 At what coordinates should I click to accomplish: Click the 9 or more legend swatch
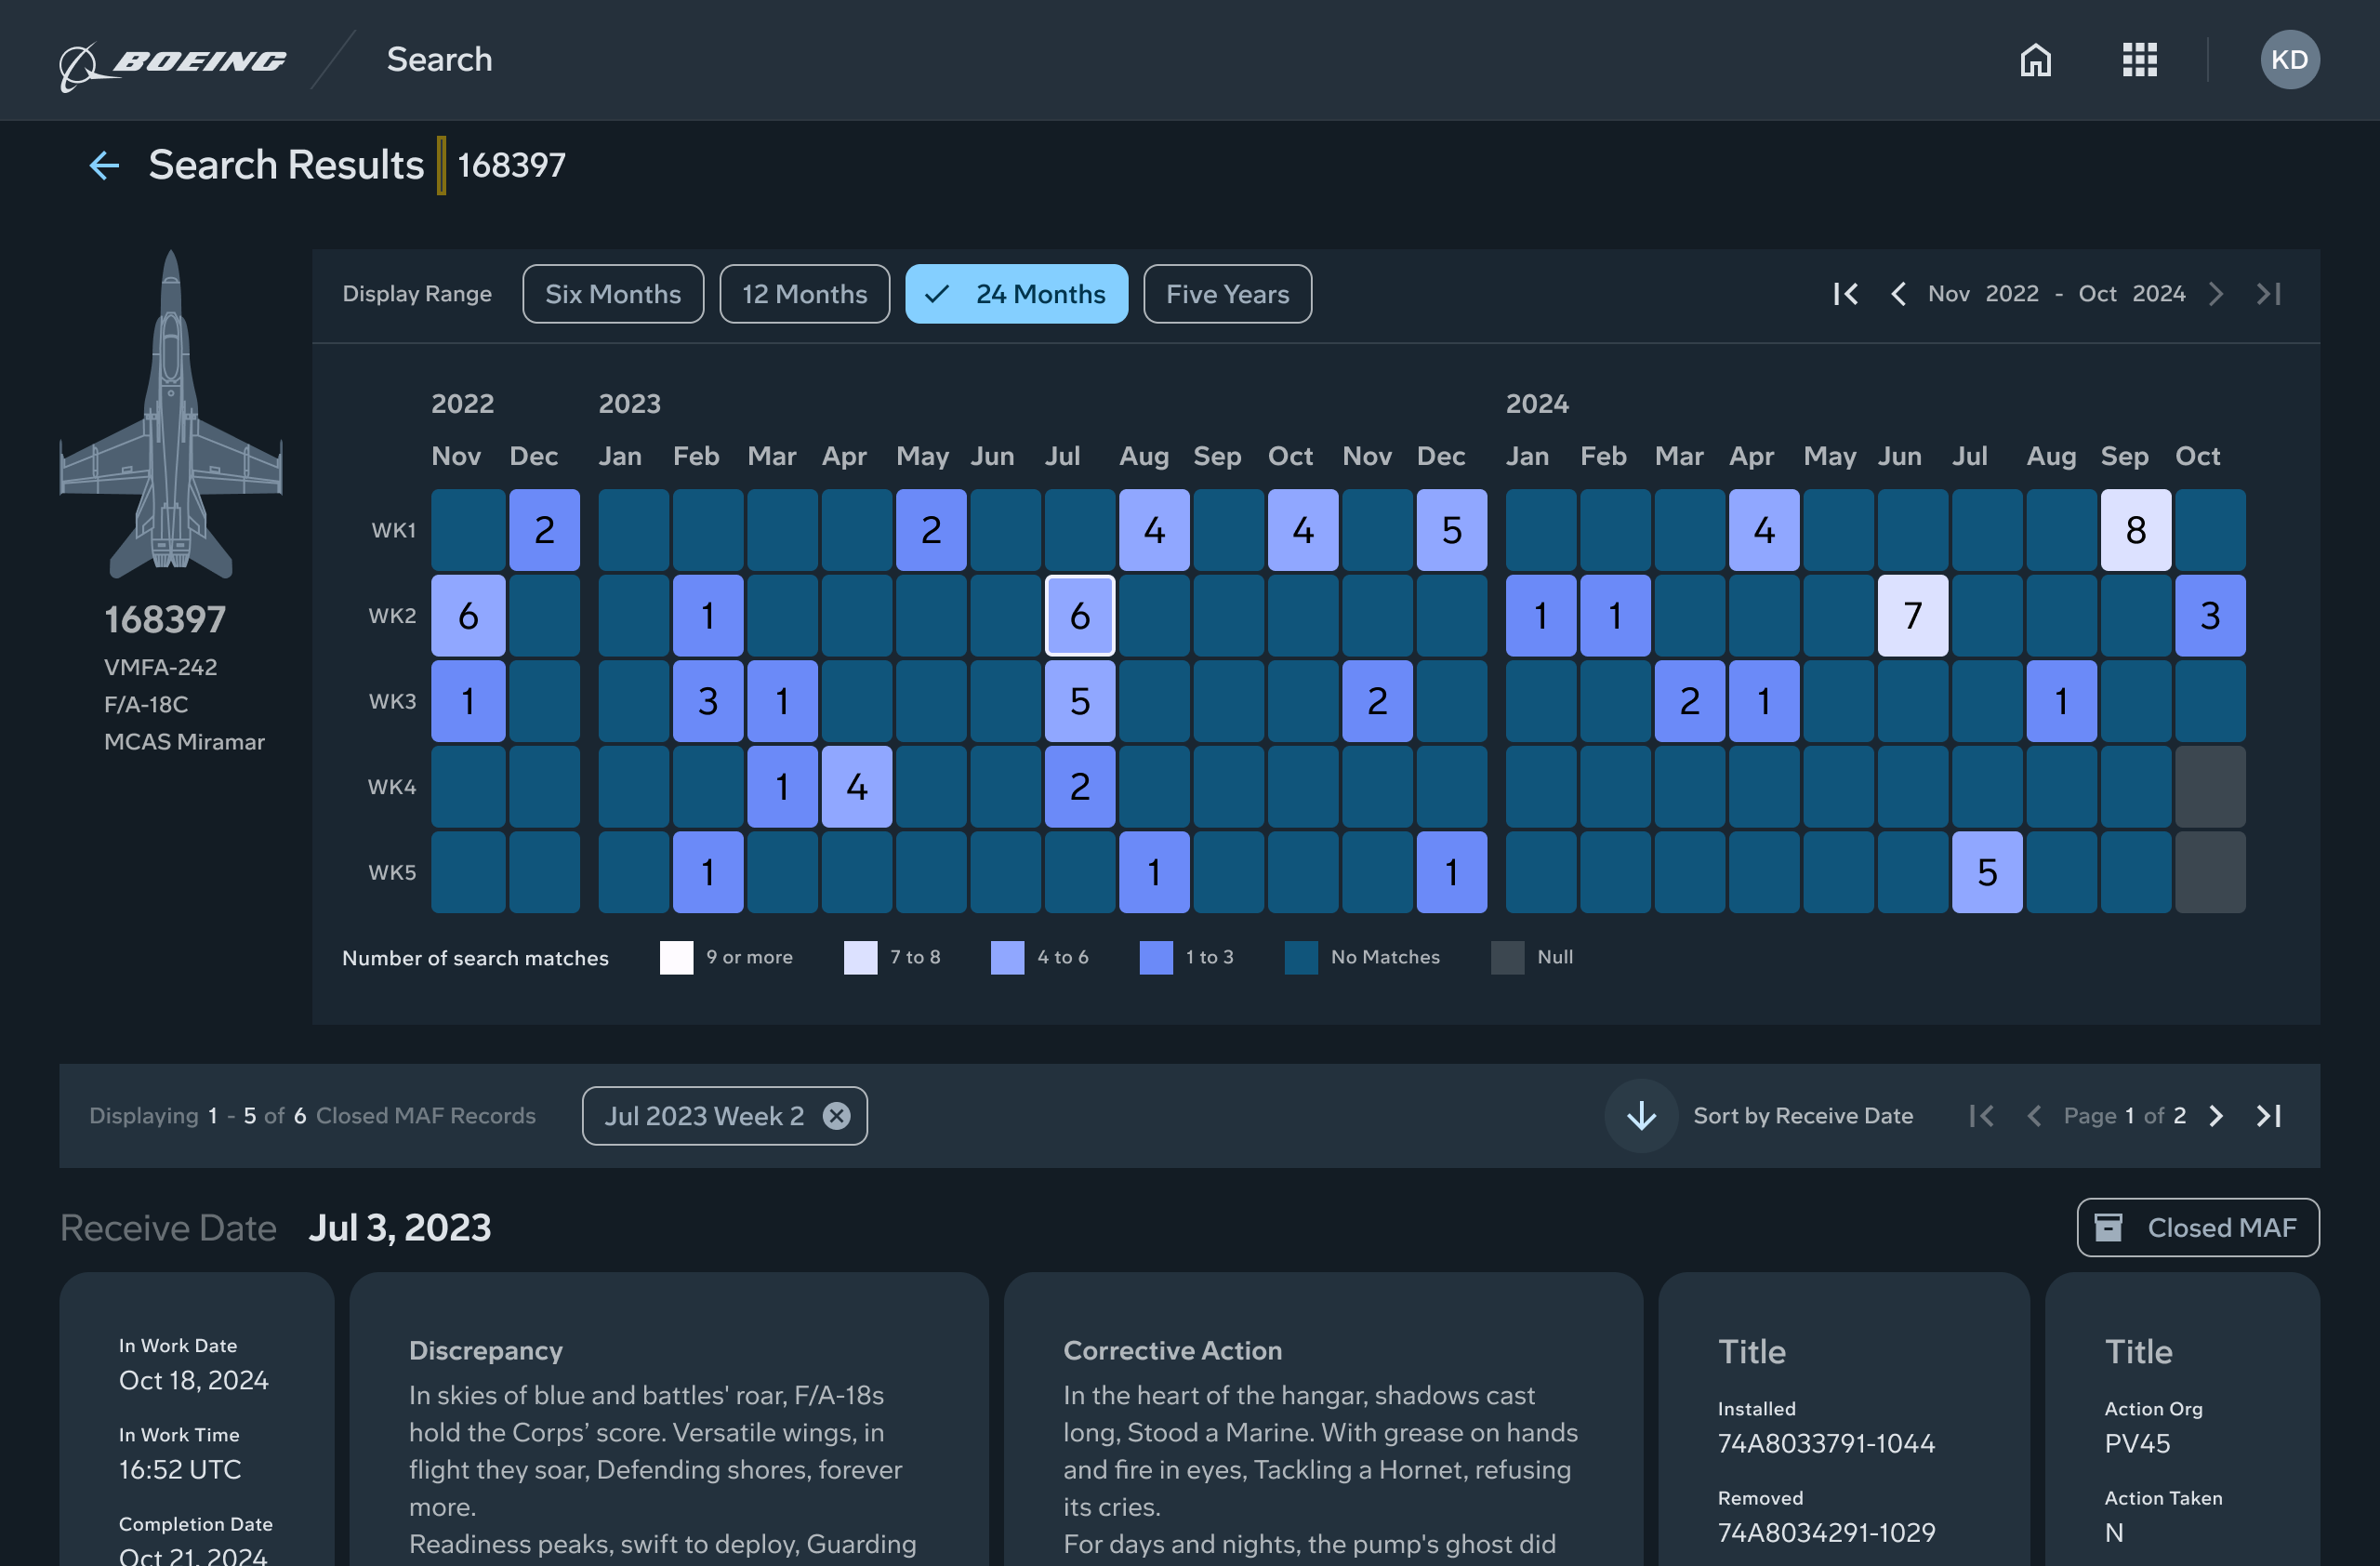click(x=676, y=958)
